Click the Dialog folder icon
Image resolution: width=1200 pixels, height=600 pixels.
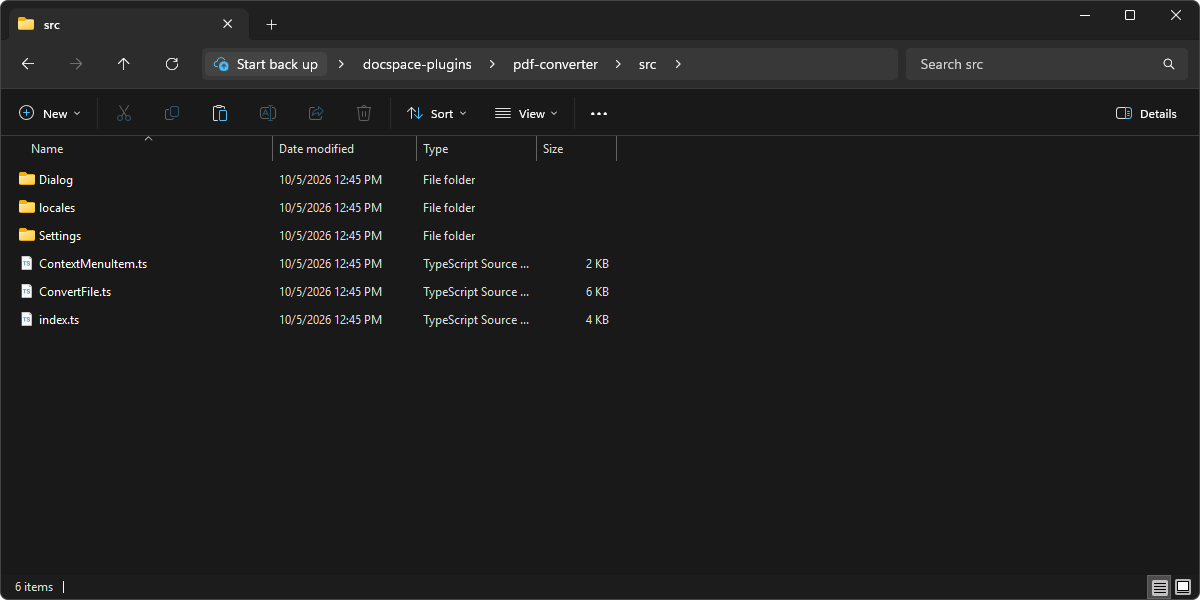click(x=27, y=179)
